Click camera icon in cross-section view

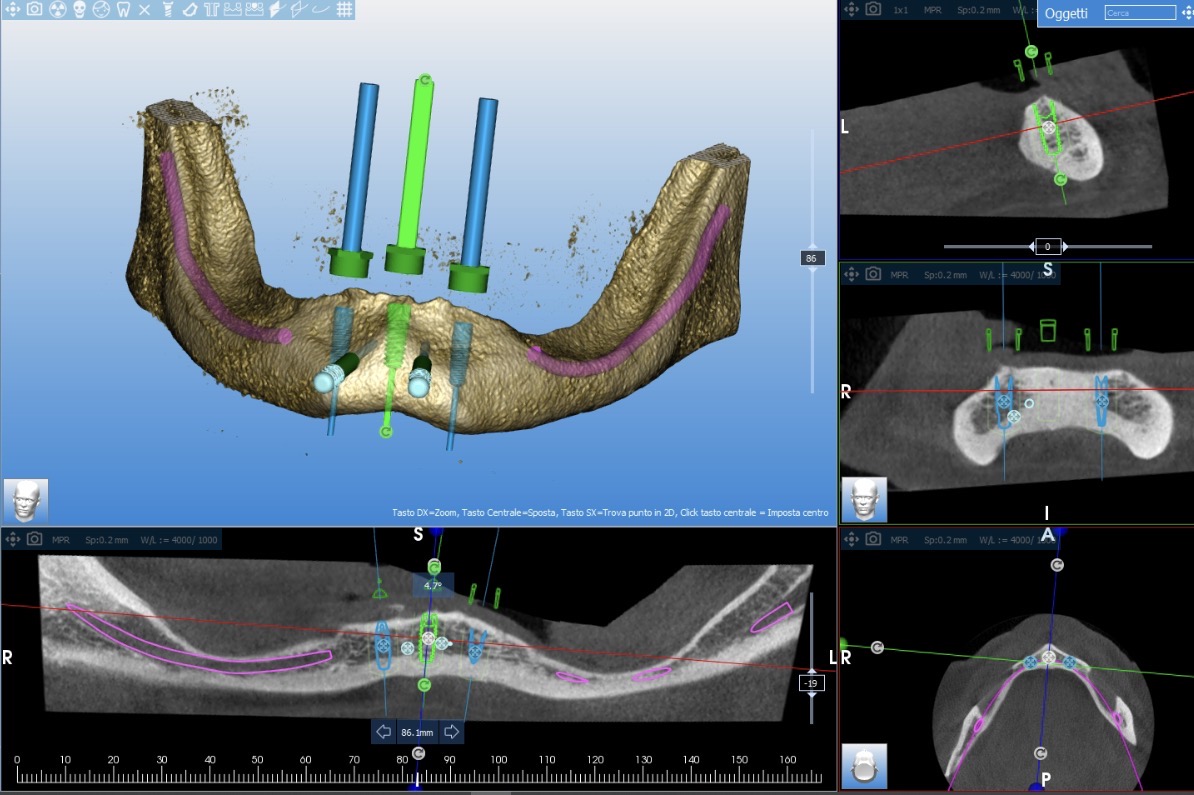tap(873, 9)
